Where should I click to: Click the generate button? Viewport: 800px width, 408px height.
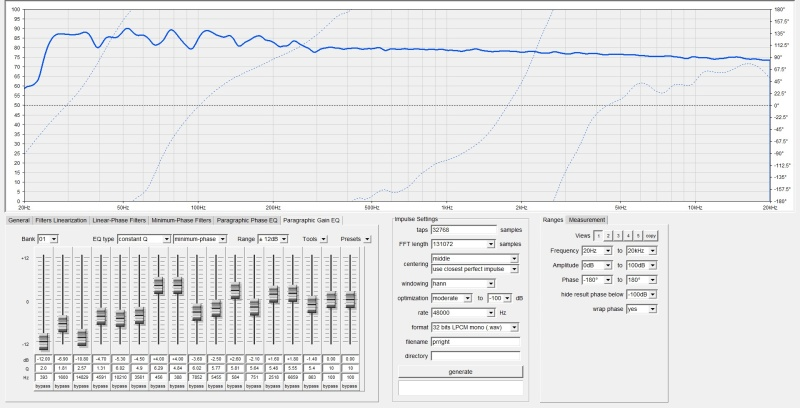click(460, 371)
